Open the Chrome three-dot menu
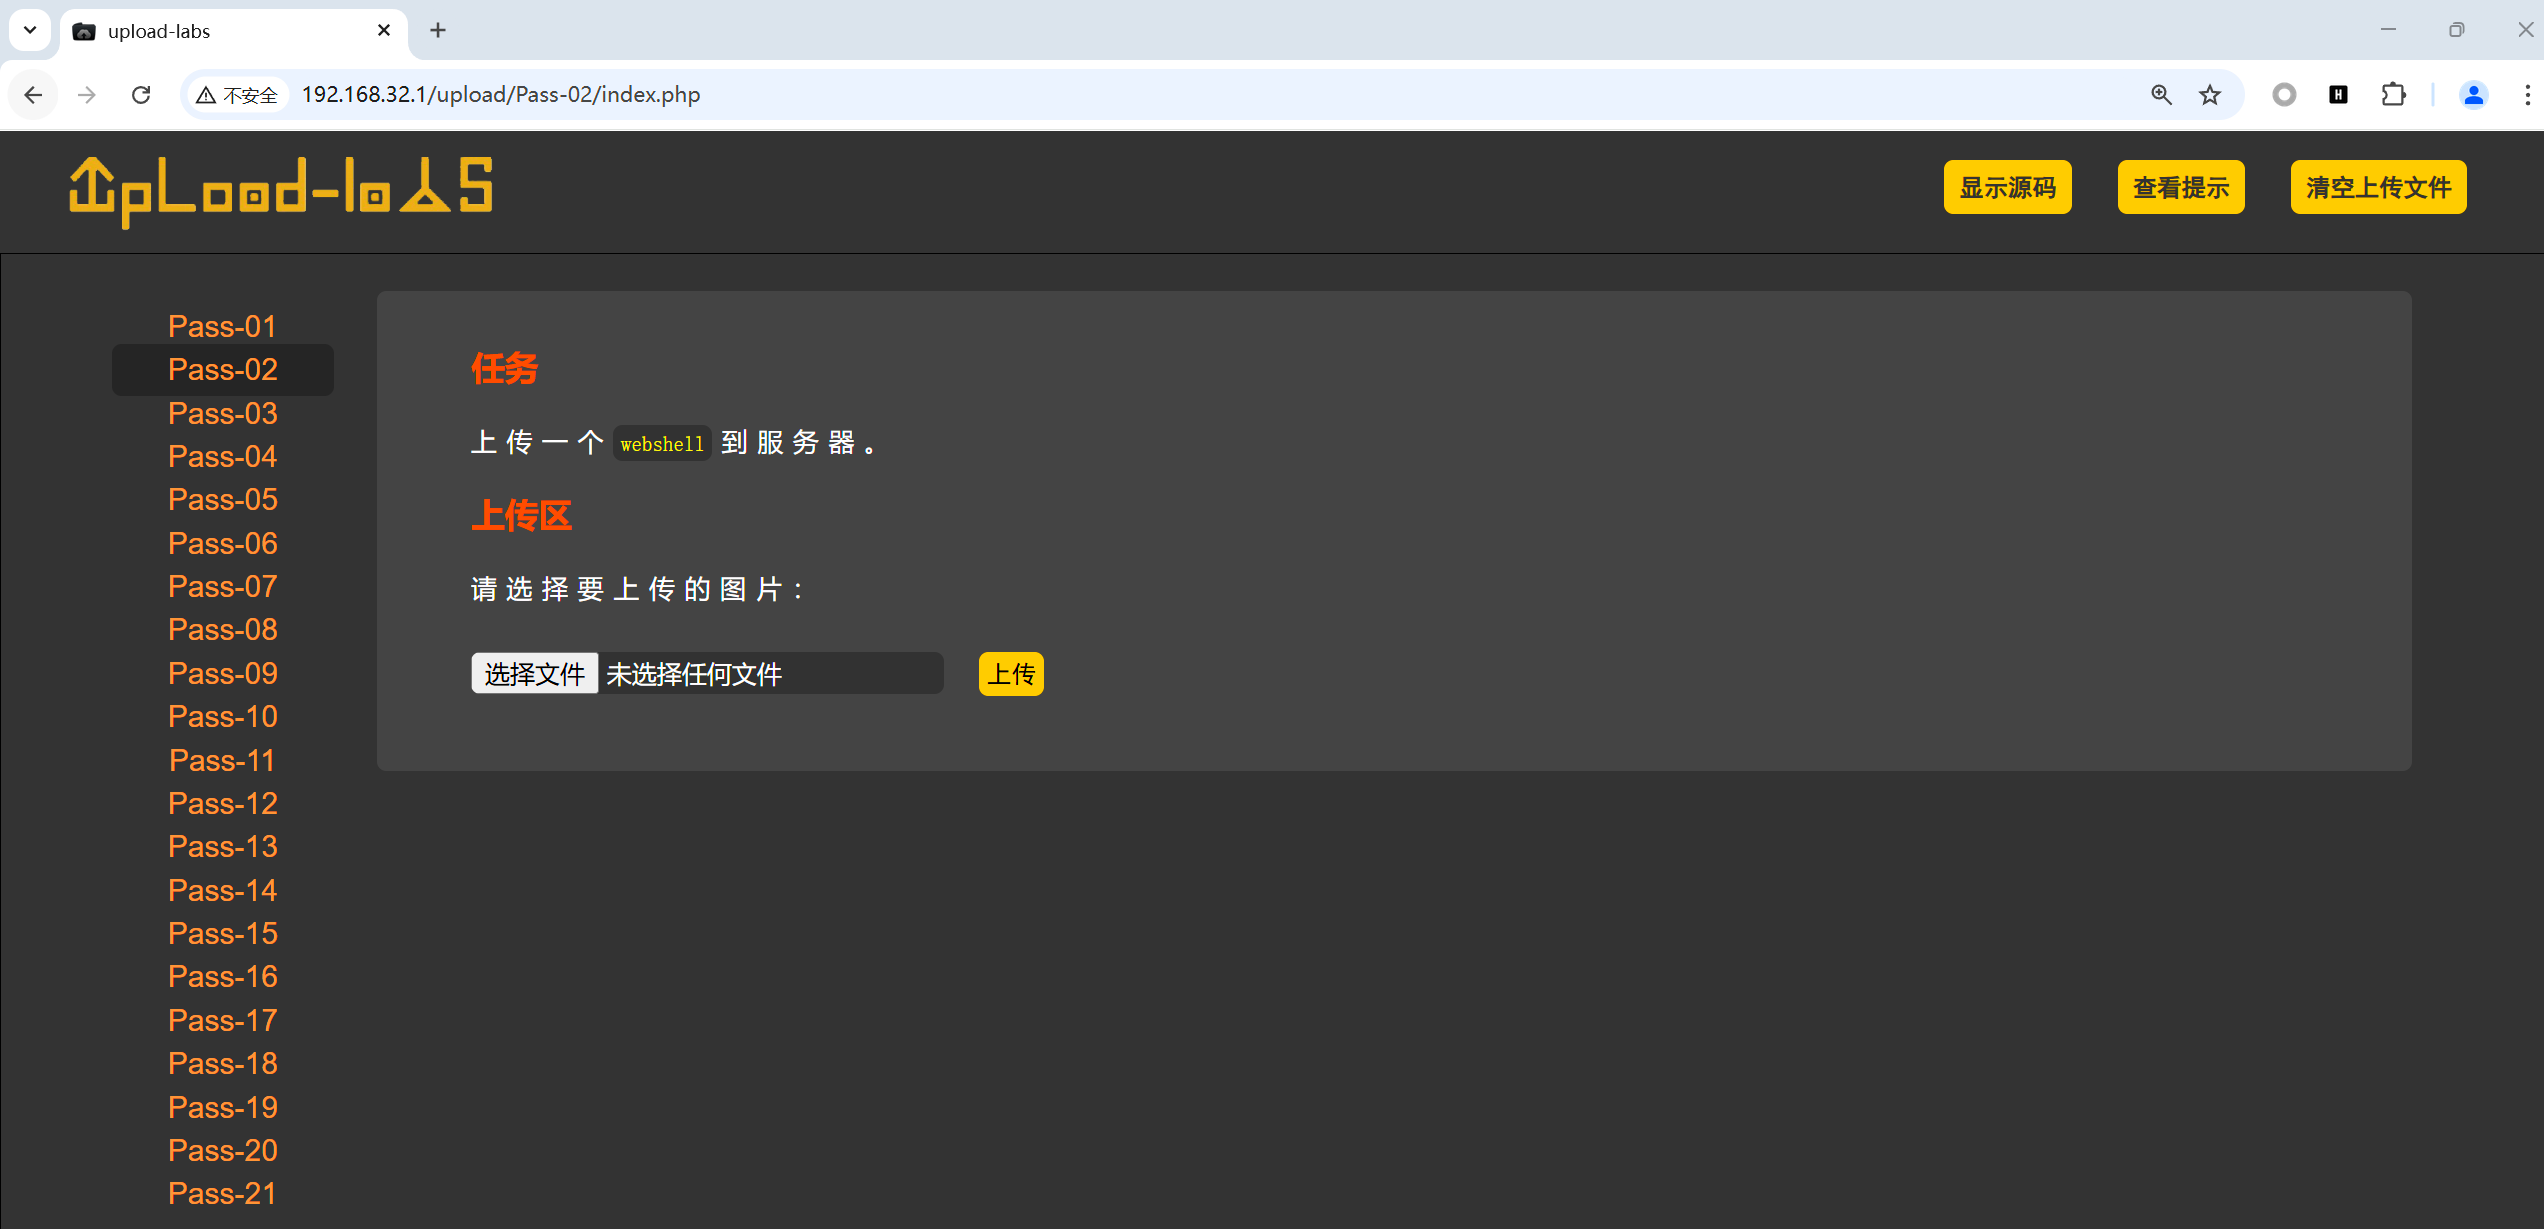Viewport: 2544px width, 1229px height. 2527,95
